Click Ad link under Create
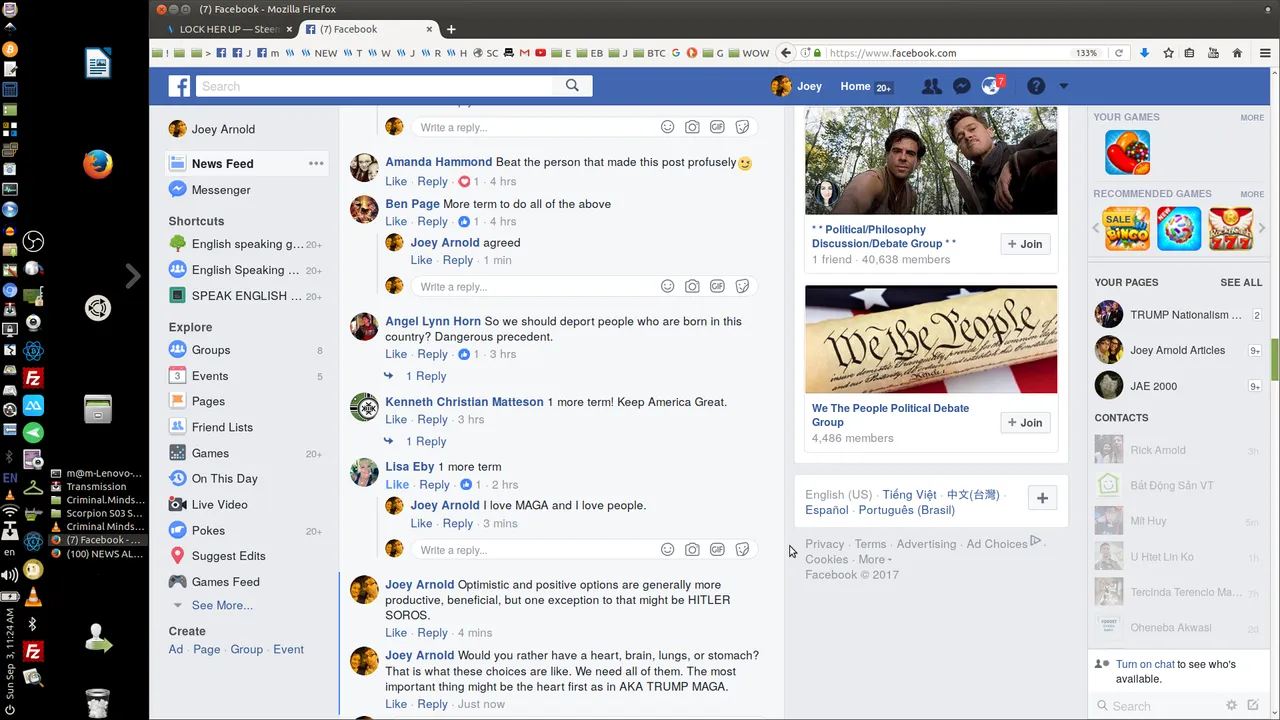 coord(176,649)
